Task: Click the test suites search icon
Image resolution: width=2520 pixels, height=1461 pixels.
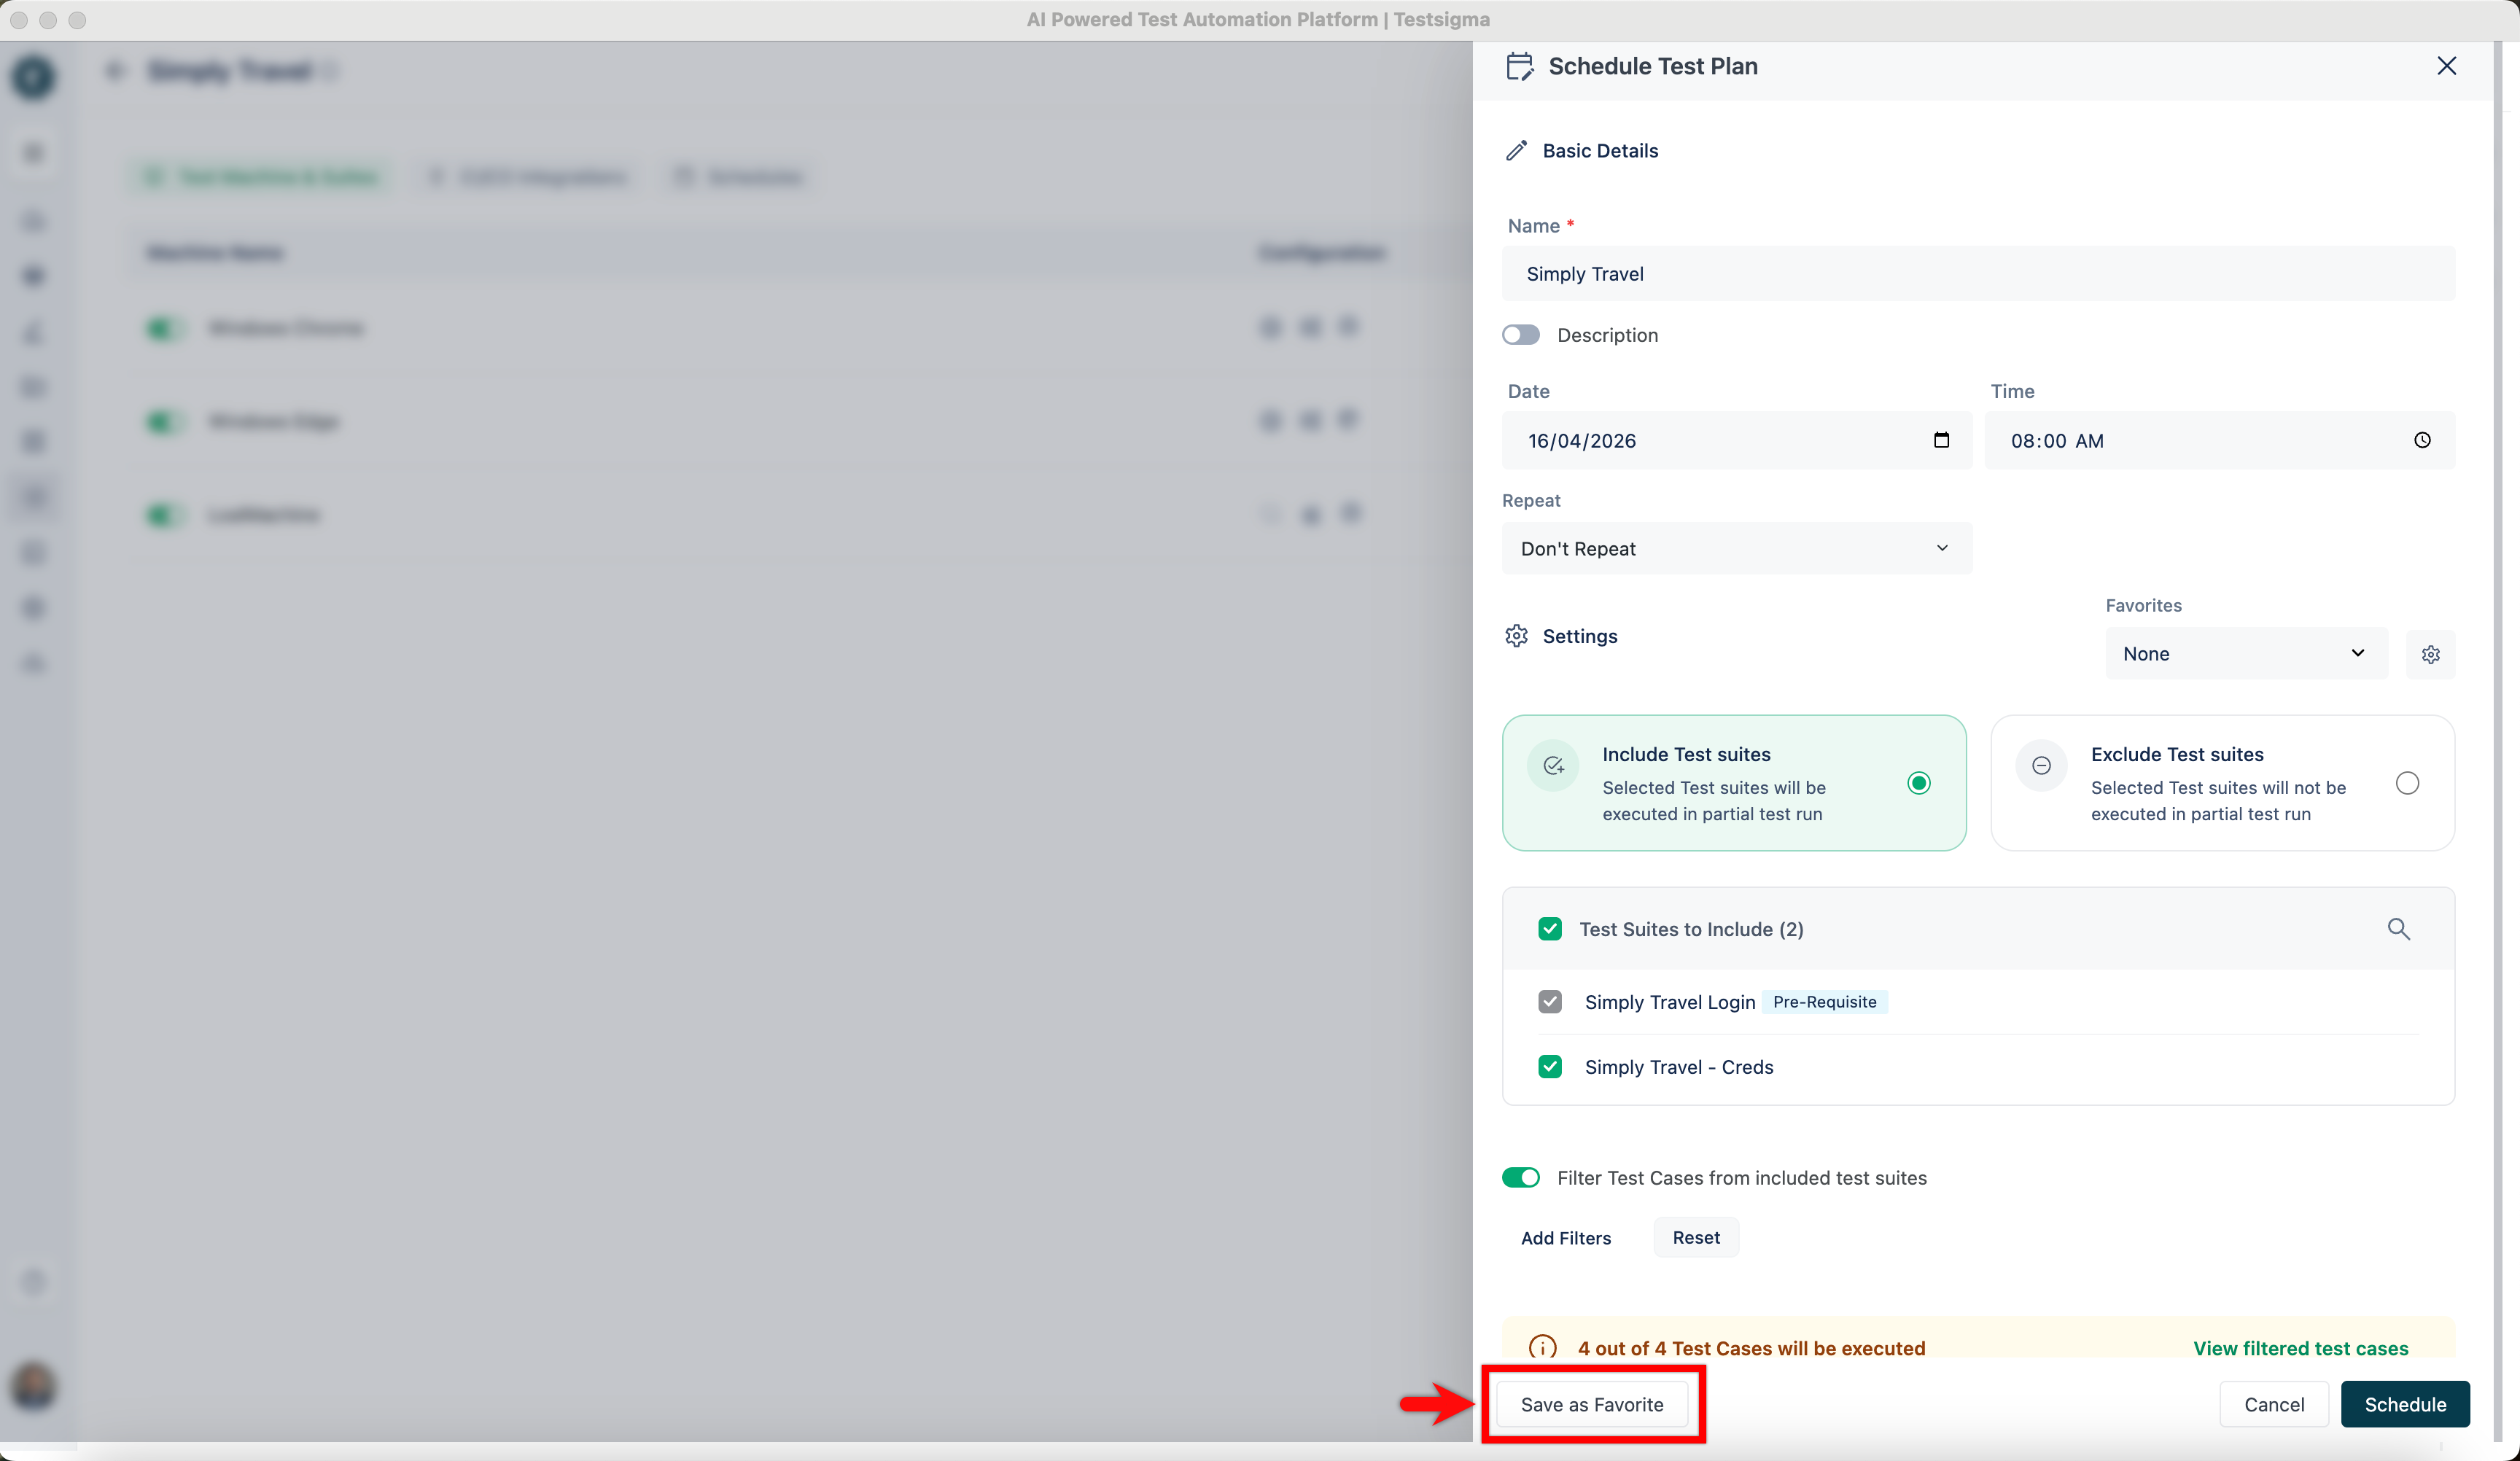Action: click(2398, 929)
